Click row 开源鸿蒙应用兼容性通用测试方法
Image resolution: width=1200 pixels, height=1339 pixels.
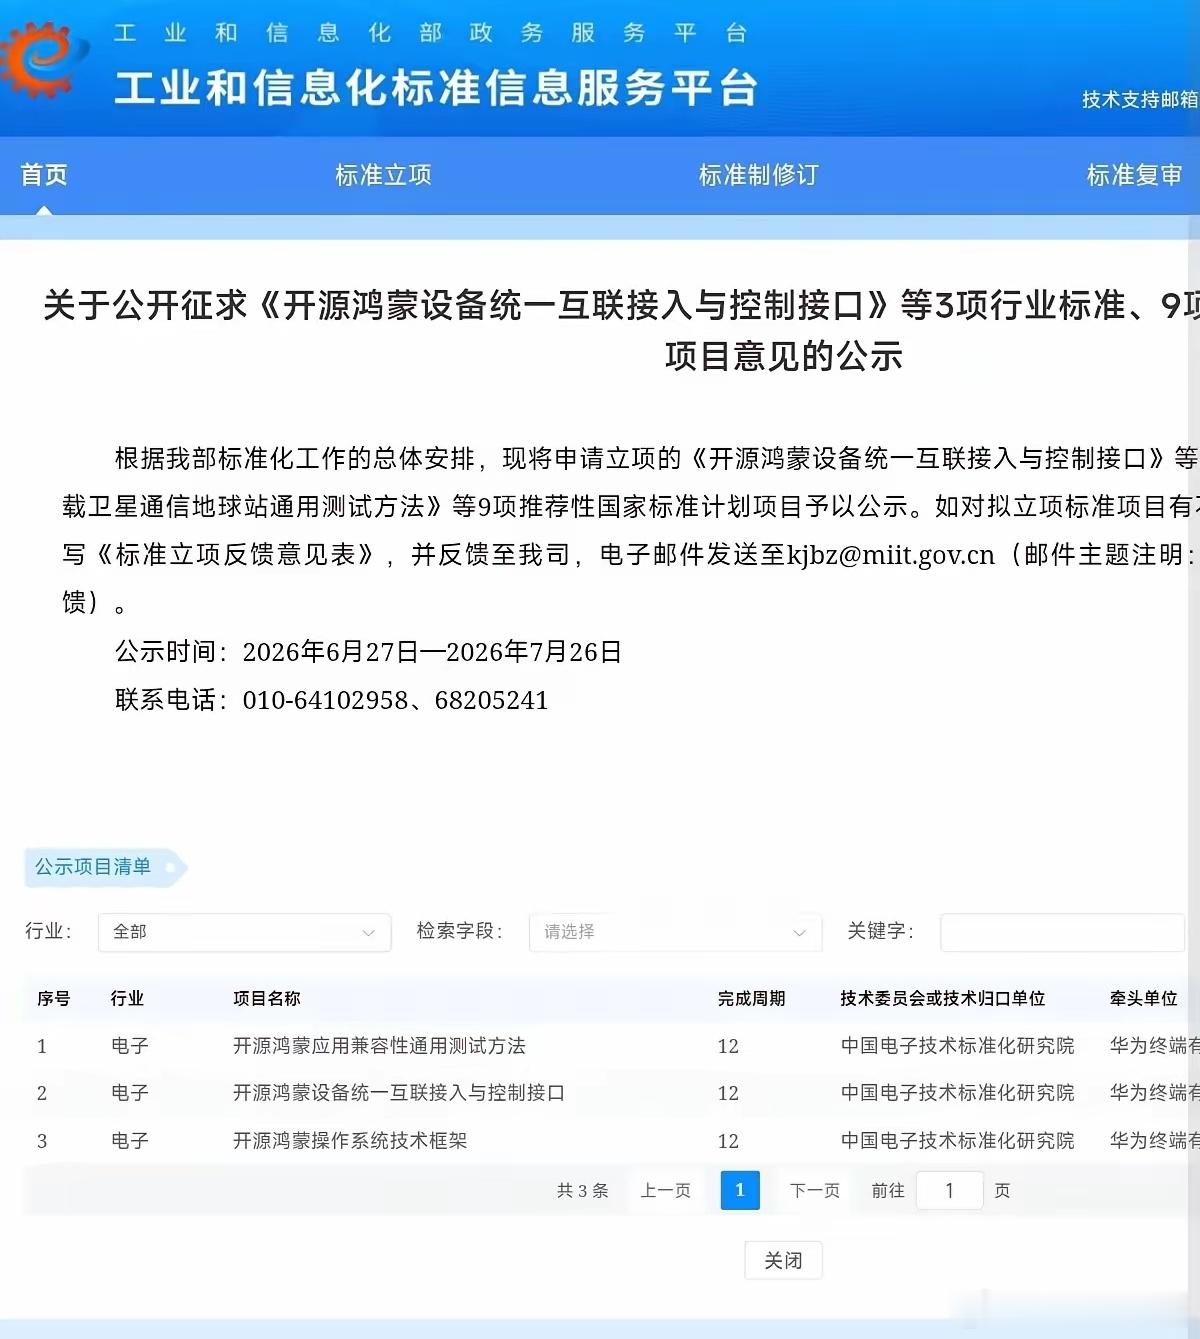[x=611, y=1046]
